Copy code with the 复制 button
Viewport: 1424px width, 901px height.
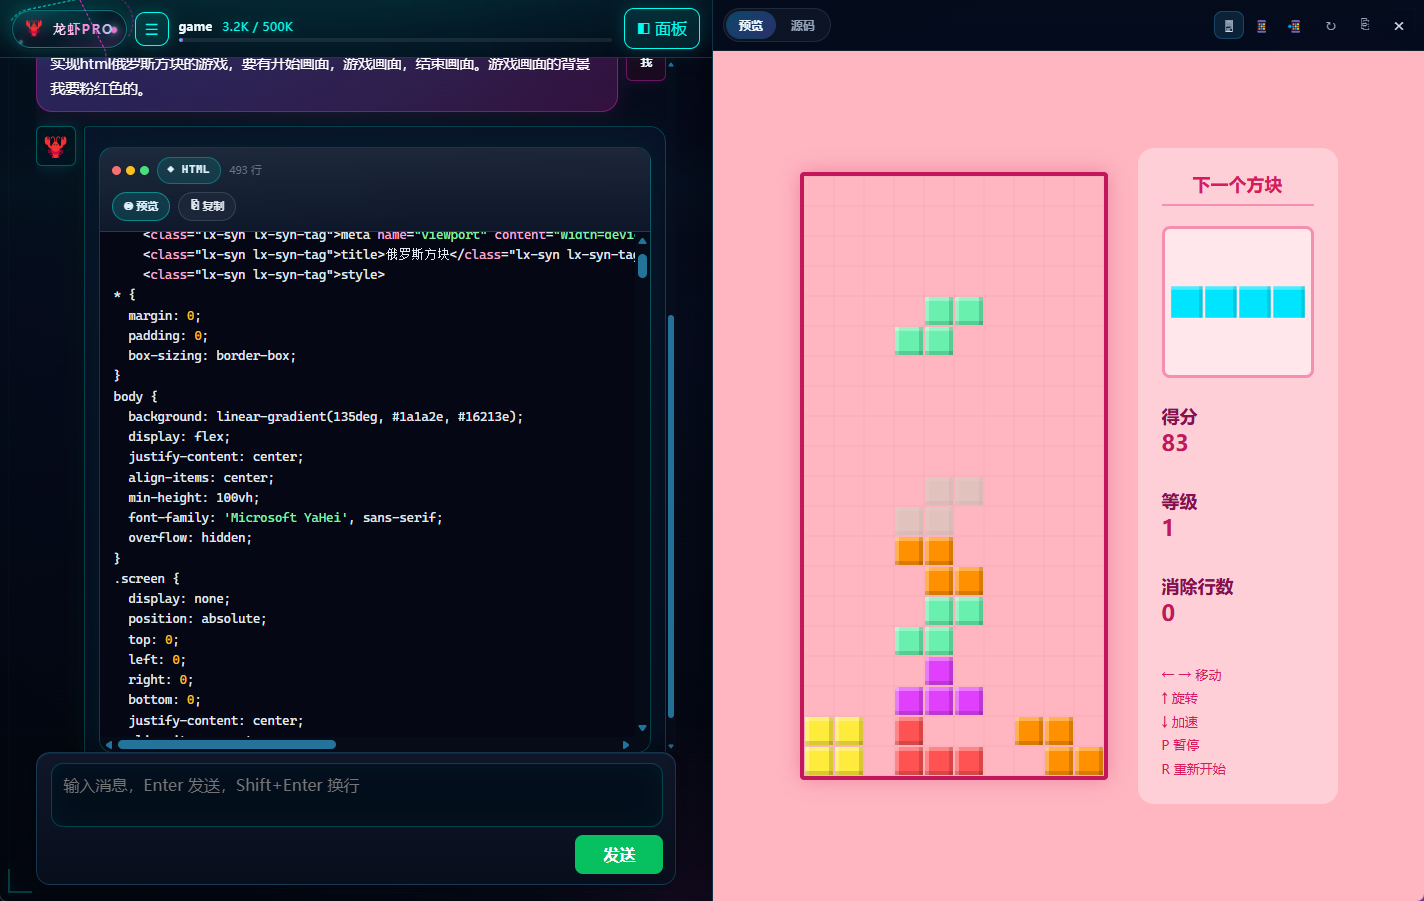207,206
